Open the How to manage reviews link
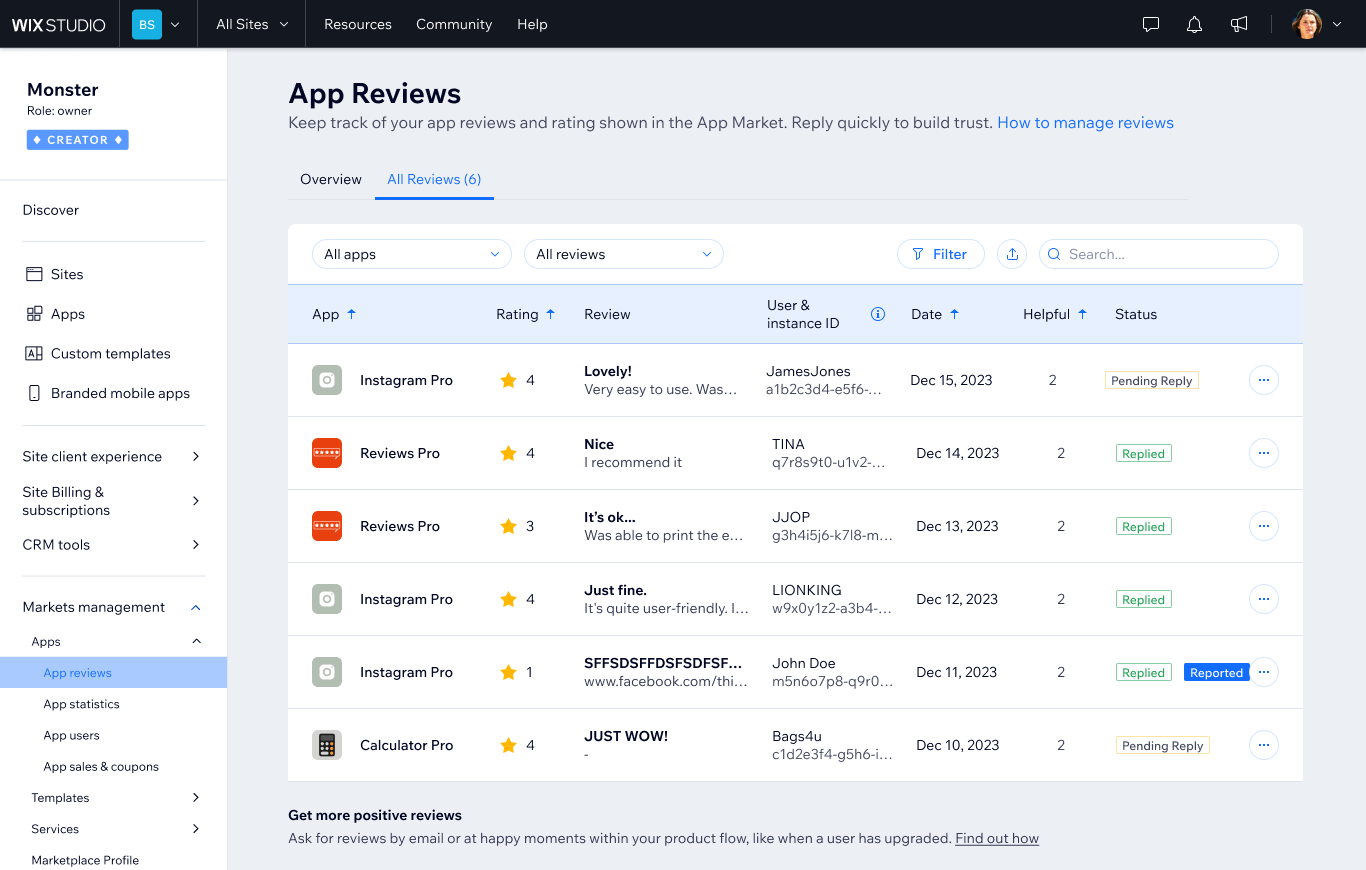Screen dimensions: 1366x870 point(1085,123)
